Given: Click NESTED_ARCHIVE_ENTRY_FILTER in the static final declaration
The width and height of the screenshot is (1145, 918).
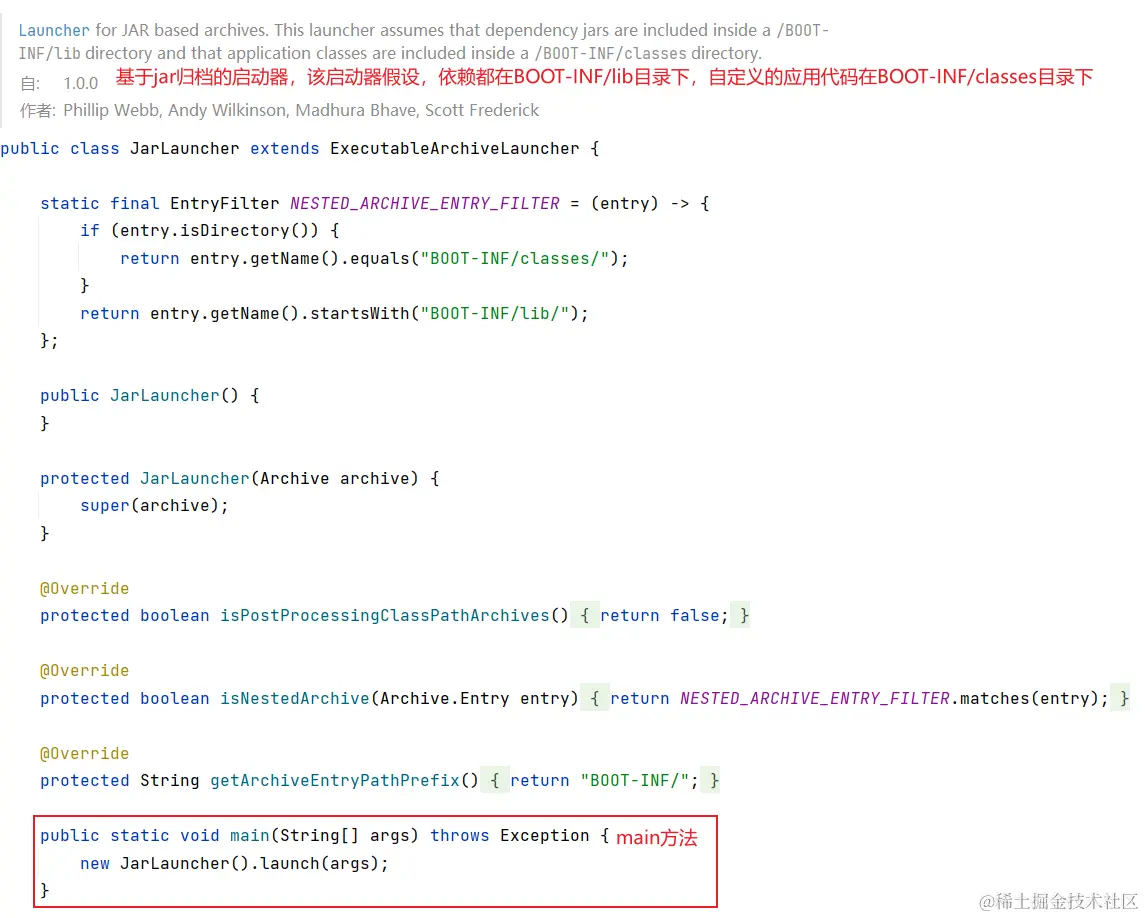Looking at the screenshot, I should point(424,203).
